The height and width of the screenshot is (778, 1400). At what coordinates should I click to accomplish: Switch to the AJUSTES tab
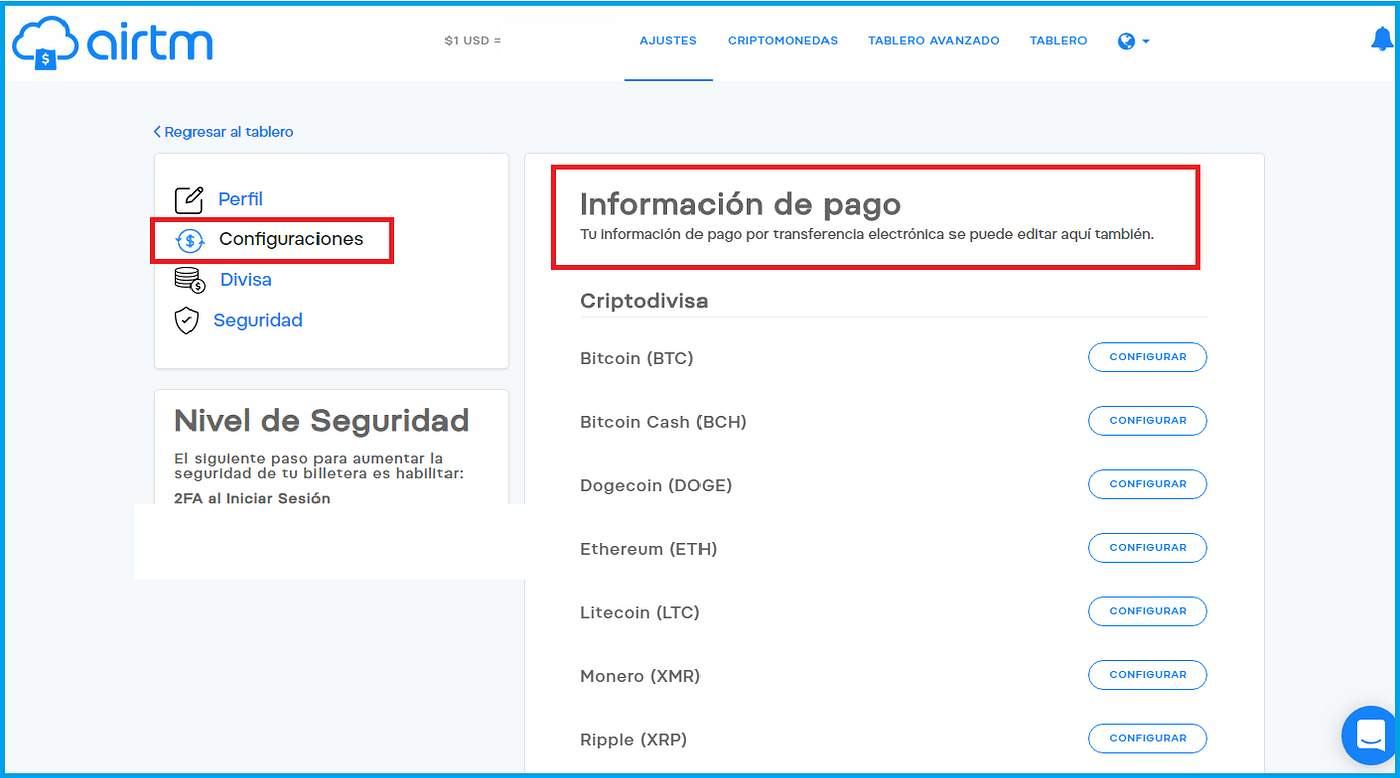(668, 40)
